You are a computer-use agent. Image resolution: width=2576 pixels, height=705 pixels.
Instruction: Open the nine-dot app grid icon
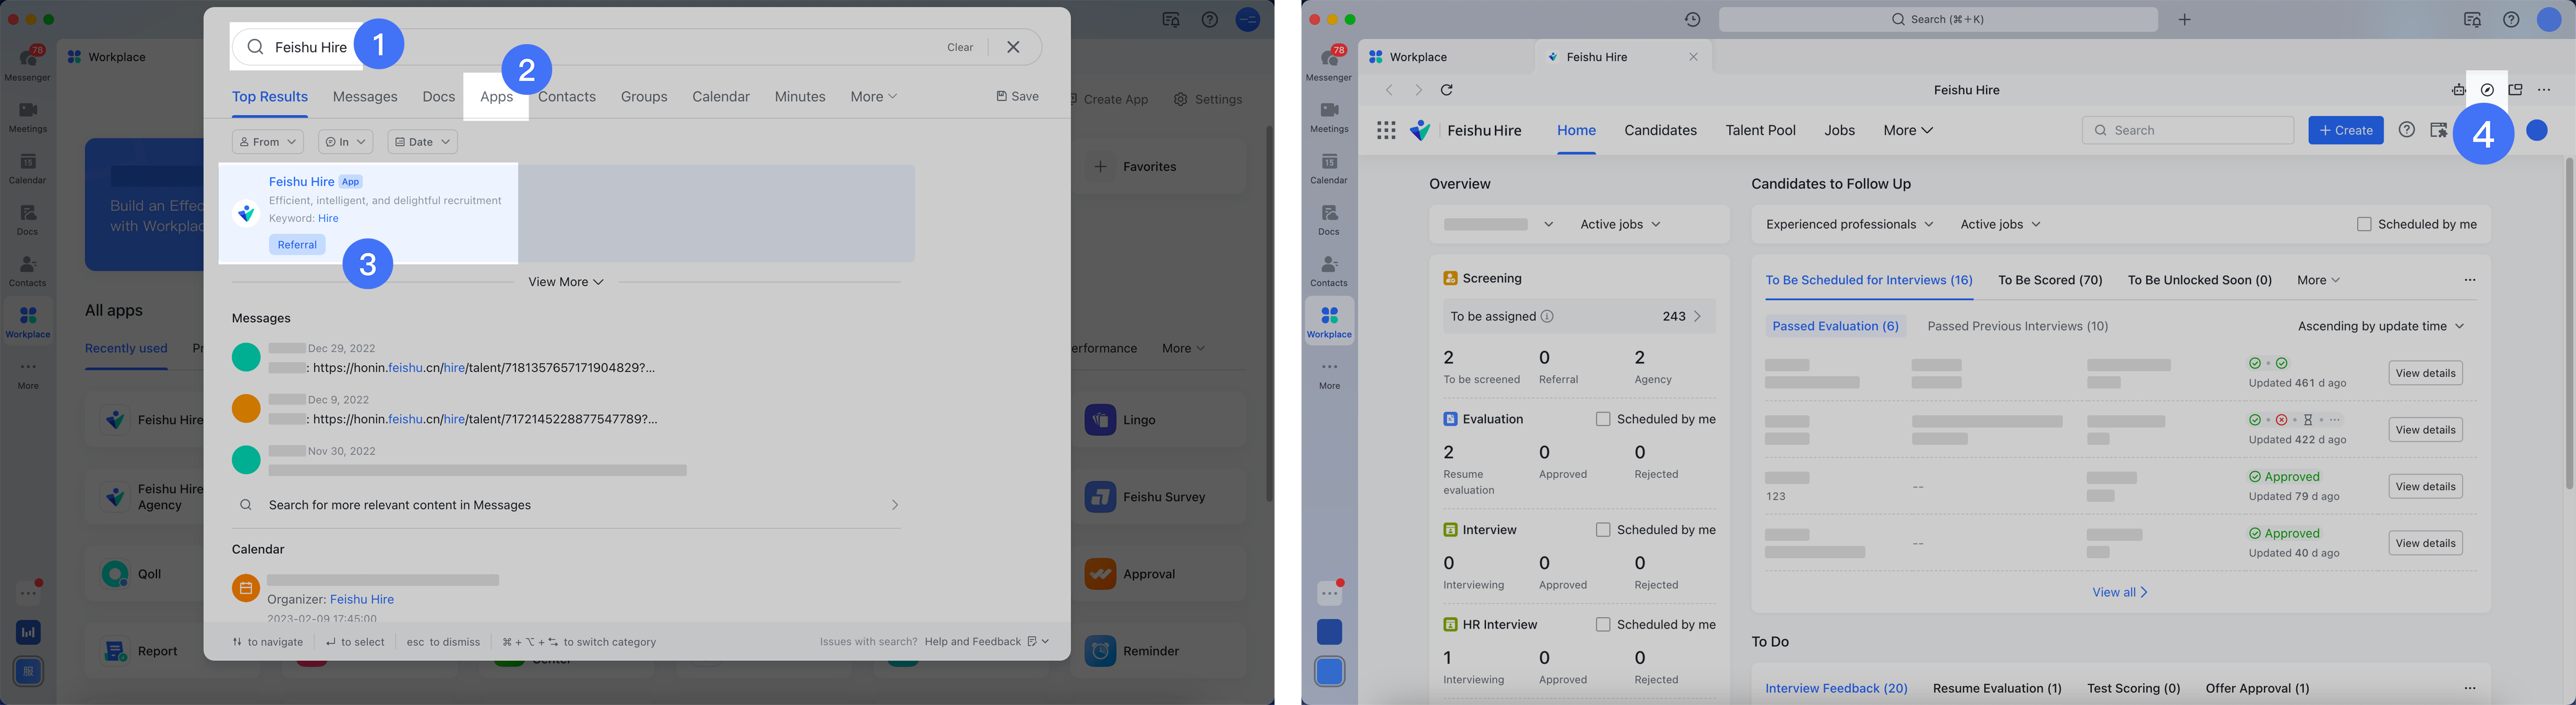pyautogui.click(x=1386, y=130)
